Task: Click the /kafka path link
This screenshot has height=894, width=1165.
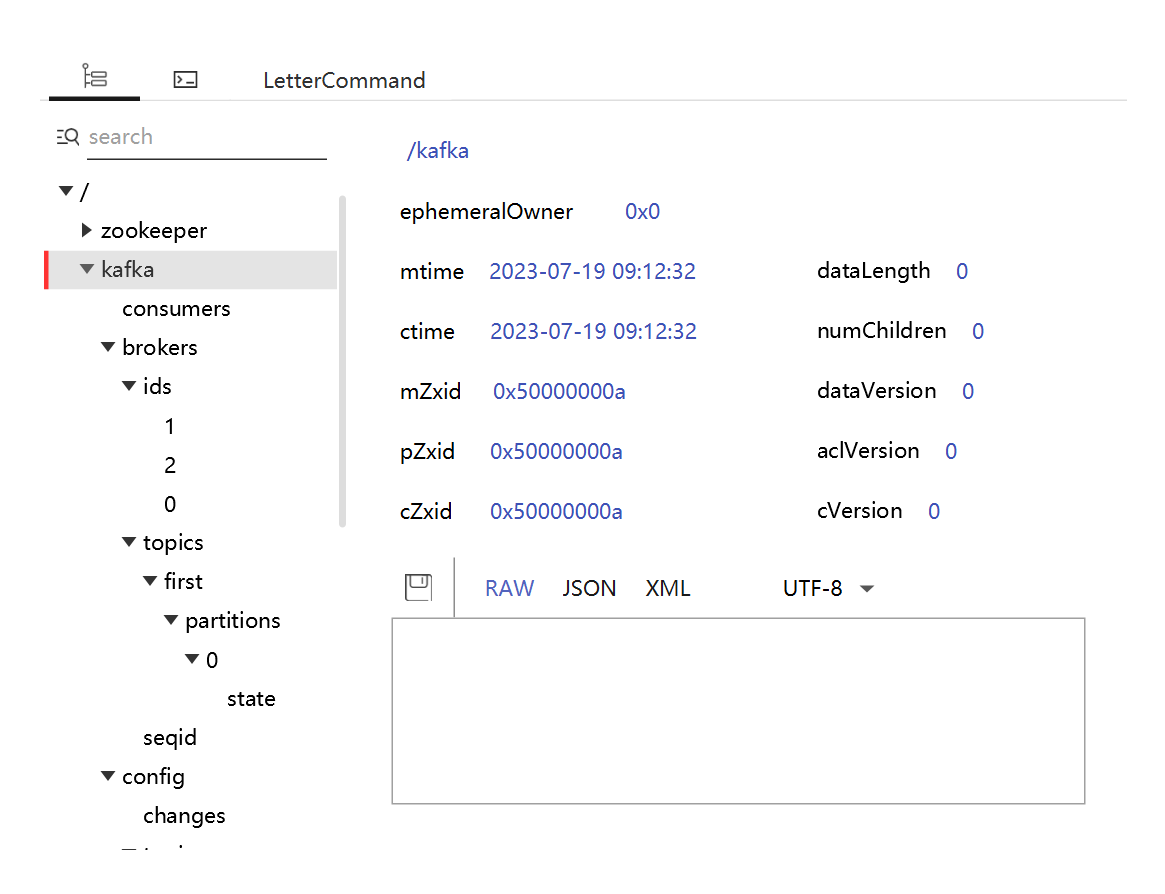Action: point(438,151)
